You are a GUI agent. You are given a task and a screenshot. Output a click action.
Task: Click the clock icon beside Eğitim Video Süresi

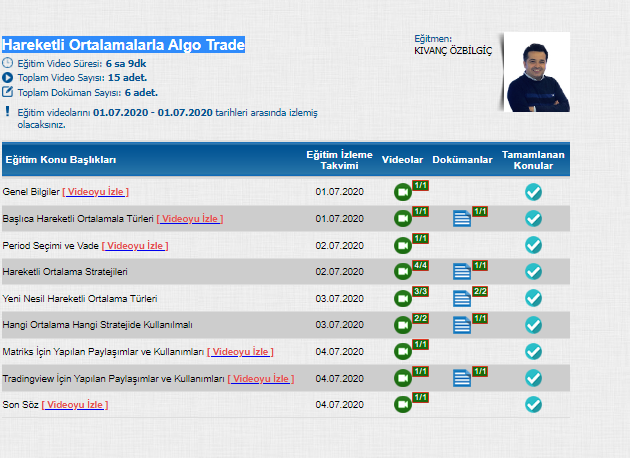[8, 63]
